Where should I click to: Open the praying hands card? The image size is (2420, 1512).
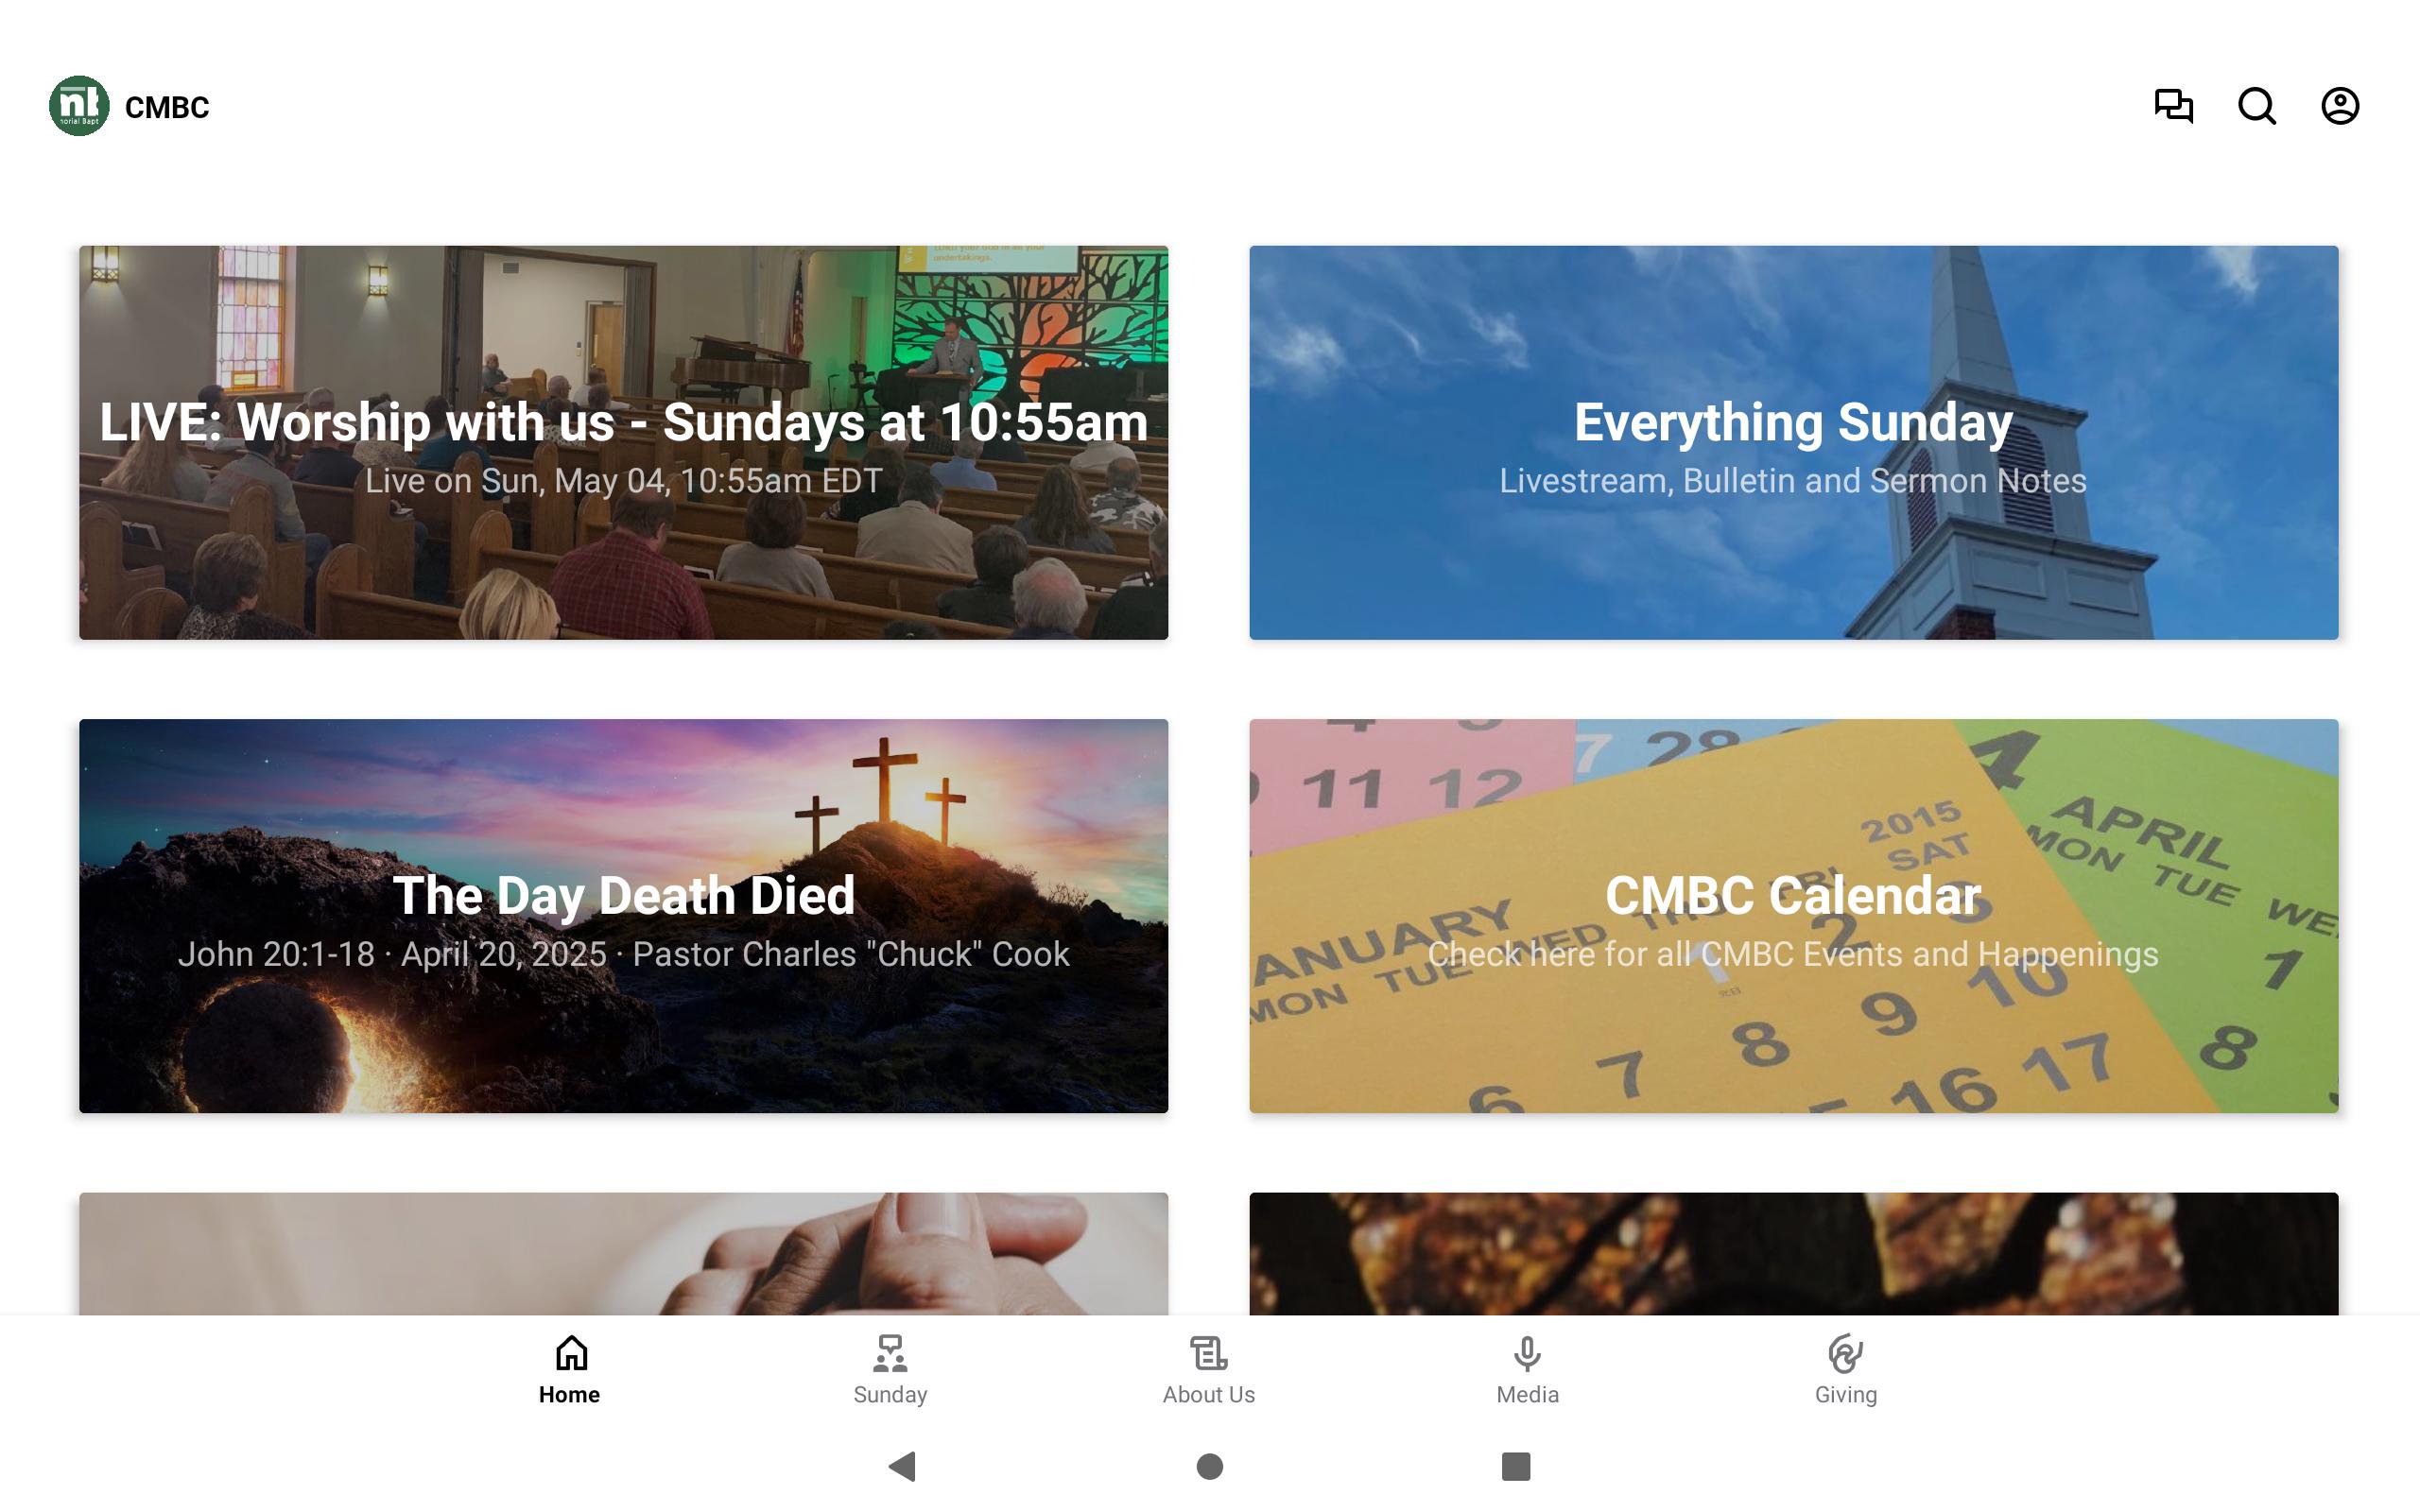pyautogui.click(x=624, y=1254)
